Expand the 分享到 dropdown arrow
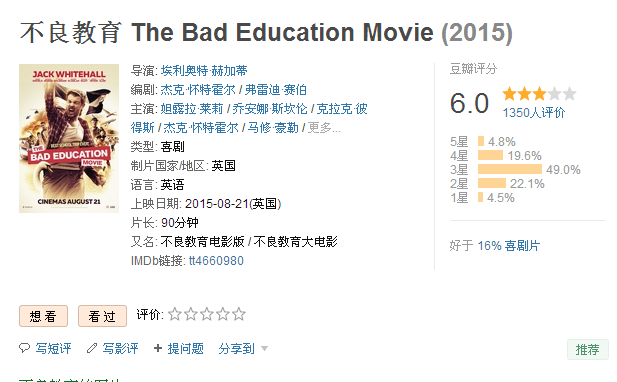 tap(264, 349)
